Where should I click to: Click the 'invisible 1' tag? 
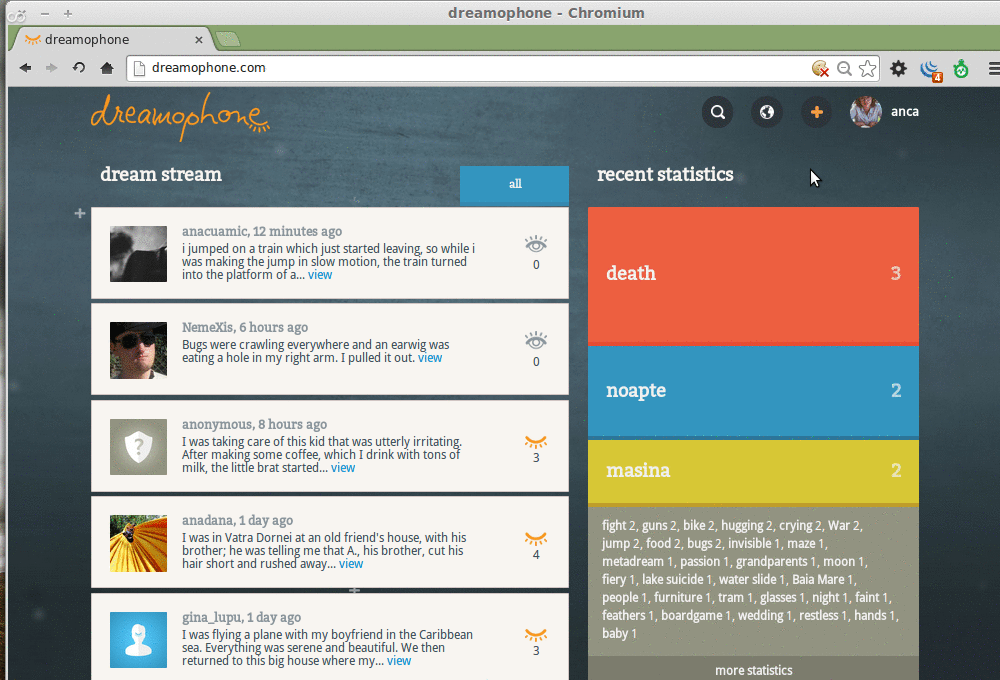[x=755, y=543]
